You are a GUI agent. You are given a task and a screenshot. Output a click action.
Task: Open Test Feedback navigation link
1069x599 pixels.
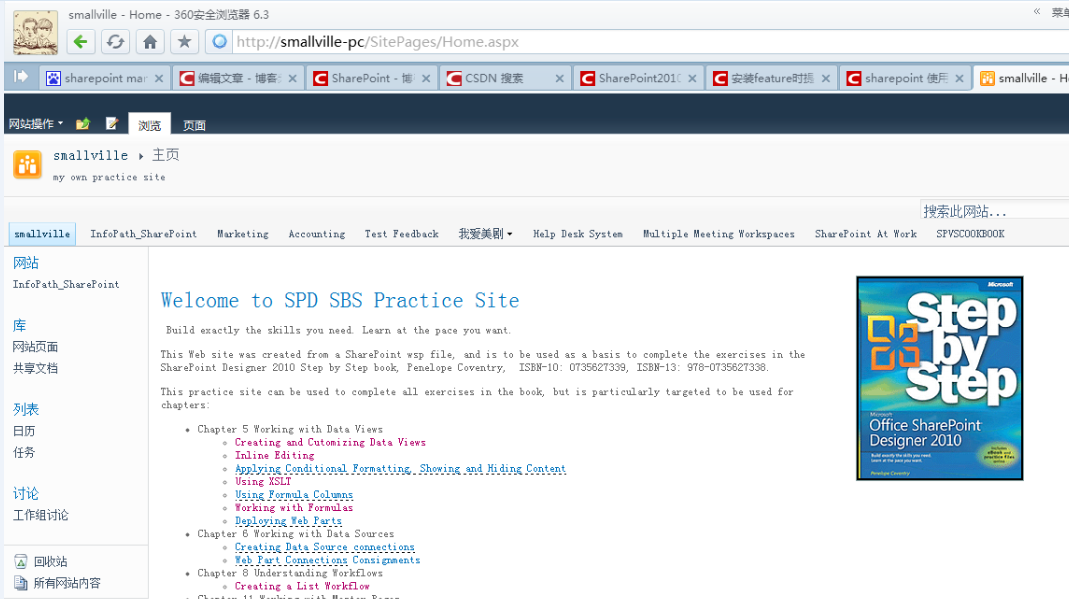pos(402,234)
